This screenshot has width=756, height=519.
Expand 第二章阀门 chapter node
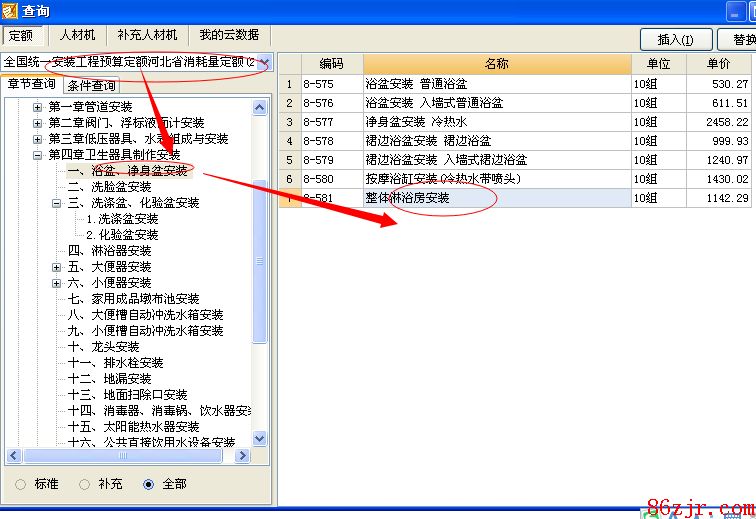pyautogui.click(x=38, y=123)
